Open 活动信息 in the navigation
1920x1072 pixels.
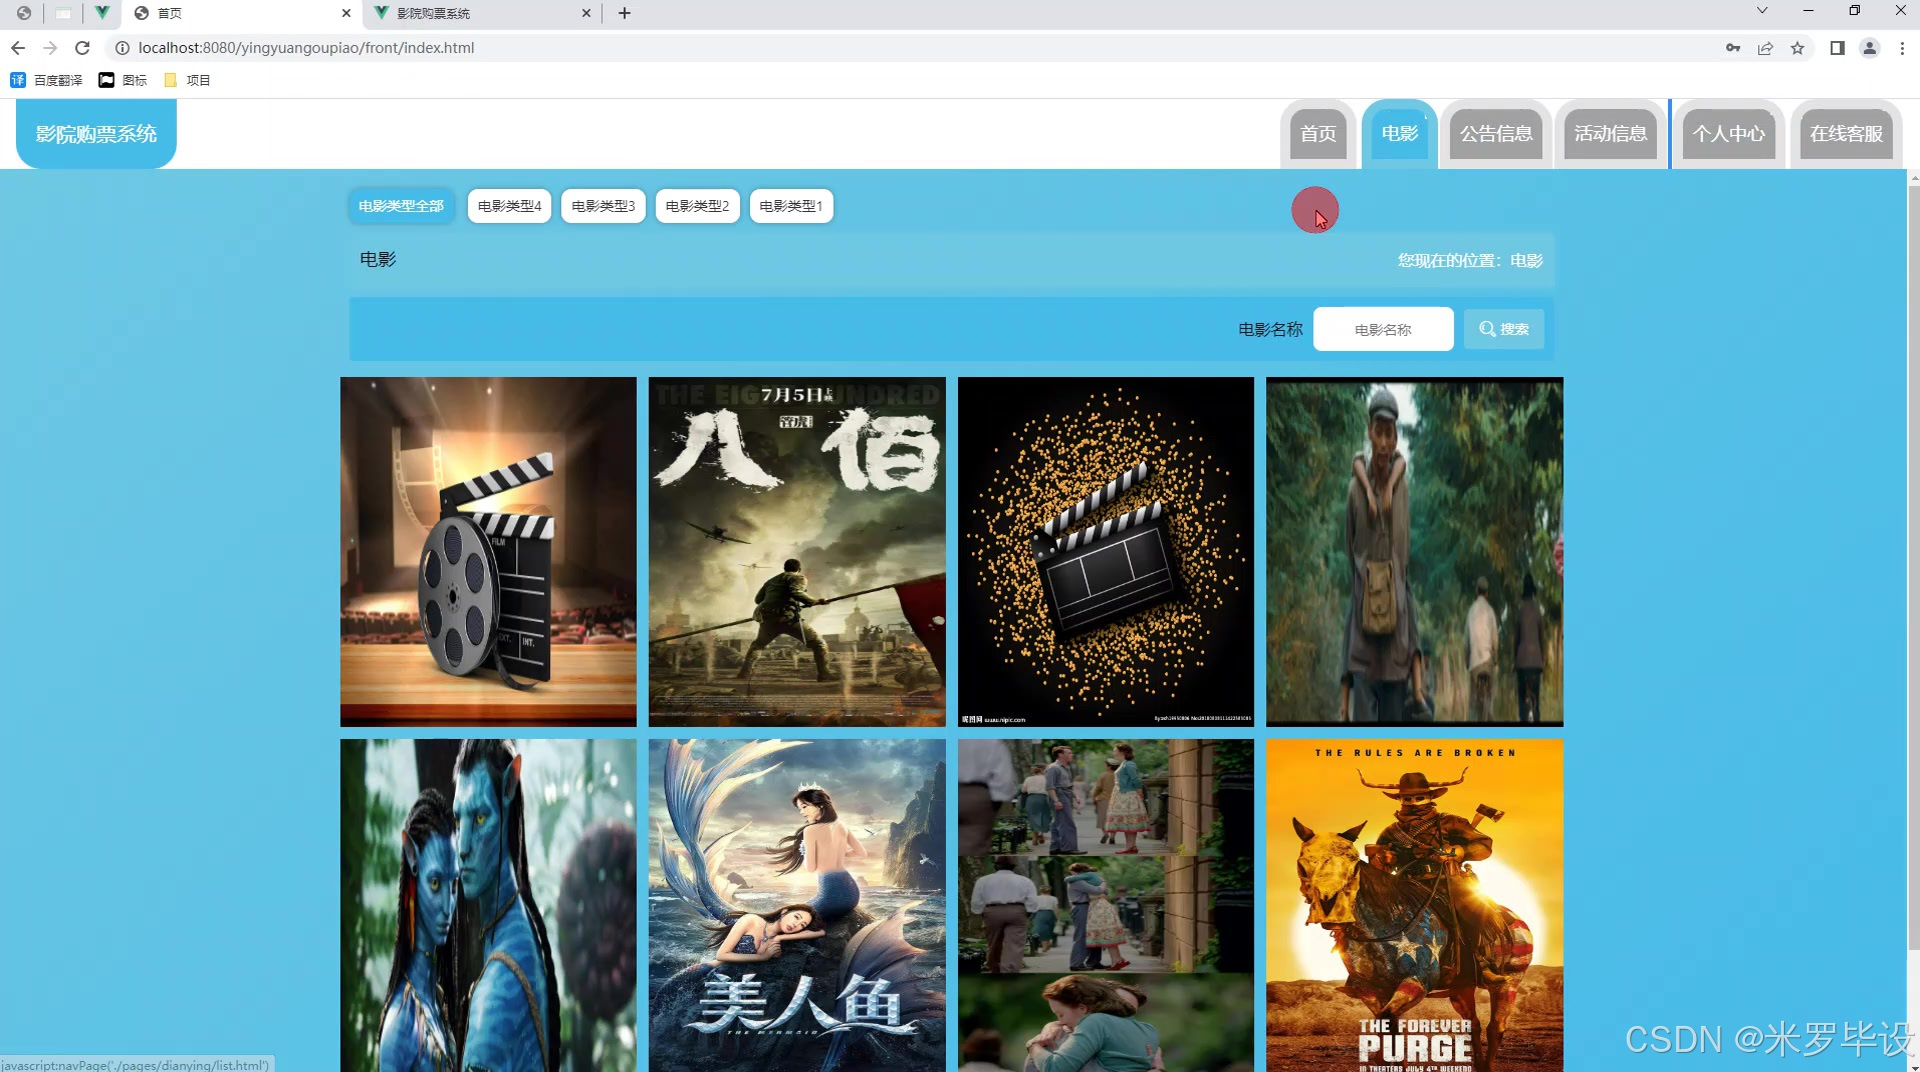[1610, 134]
